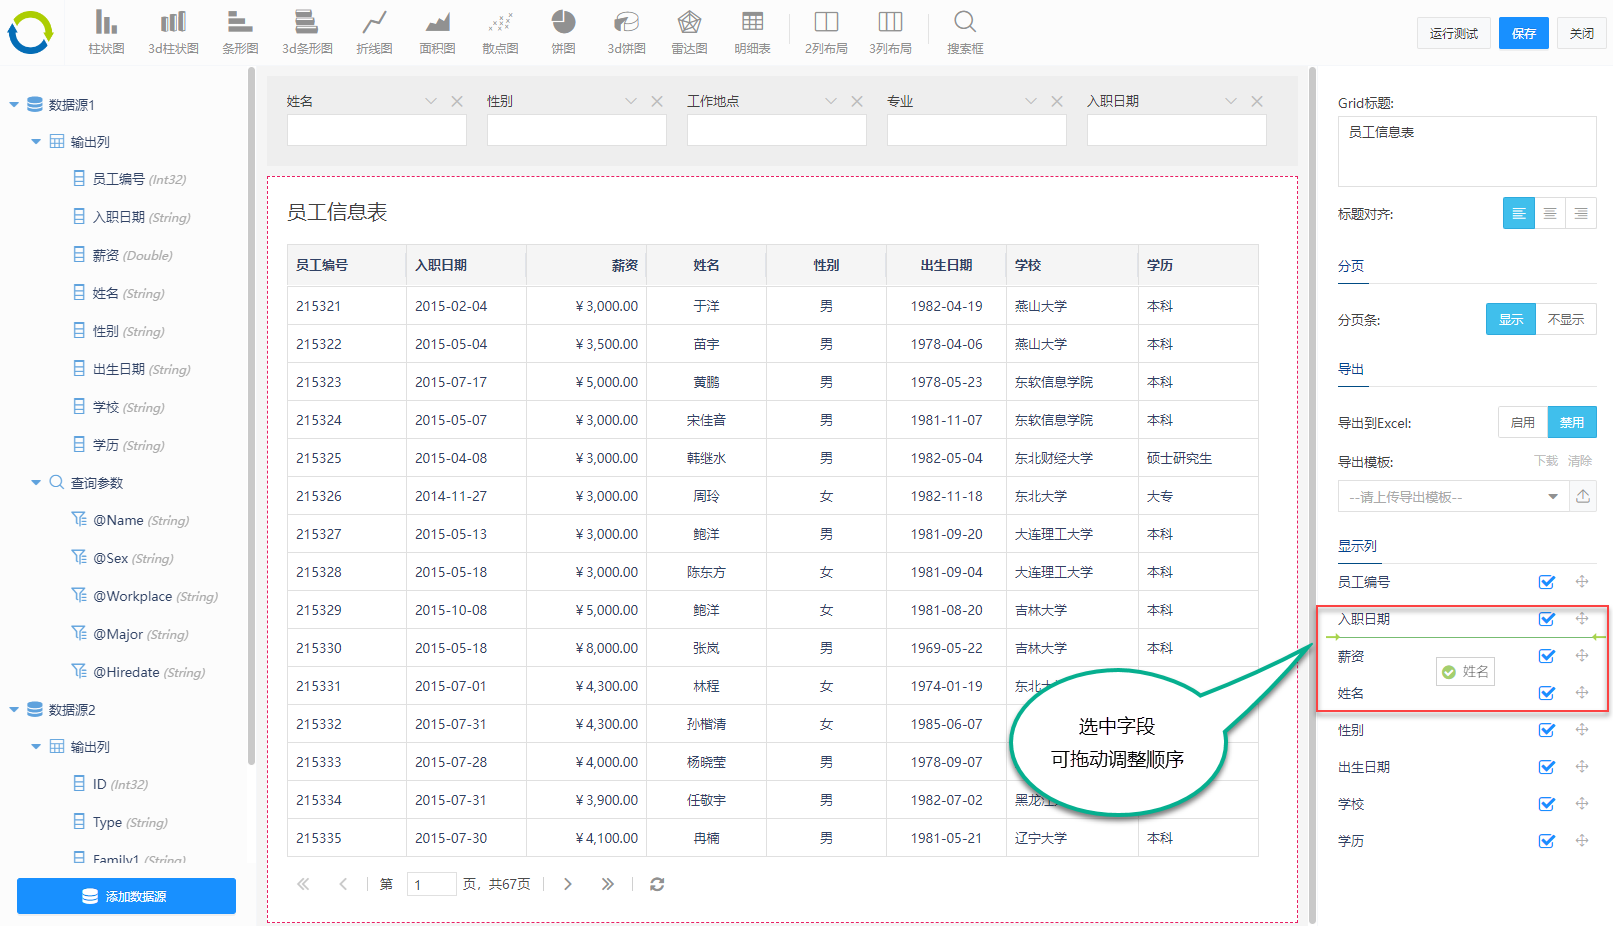The height and width of the screenshot is (926, 1613).
Task: Close the designer with 关闭
Action: [x=1582, y=33]
